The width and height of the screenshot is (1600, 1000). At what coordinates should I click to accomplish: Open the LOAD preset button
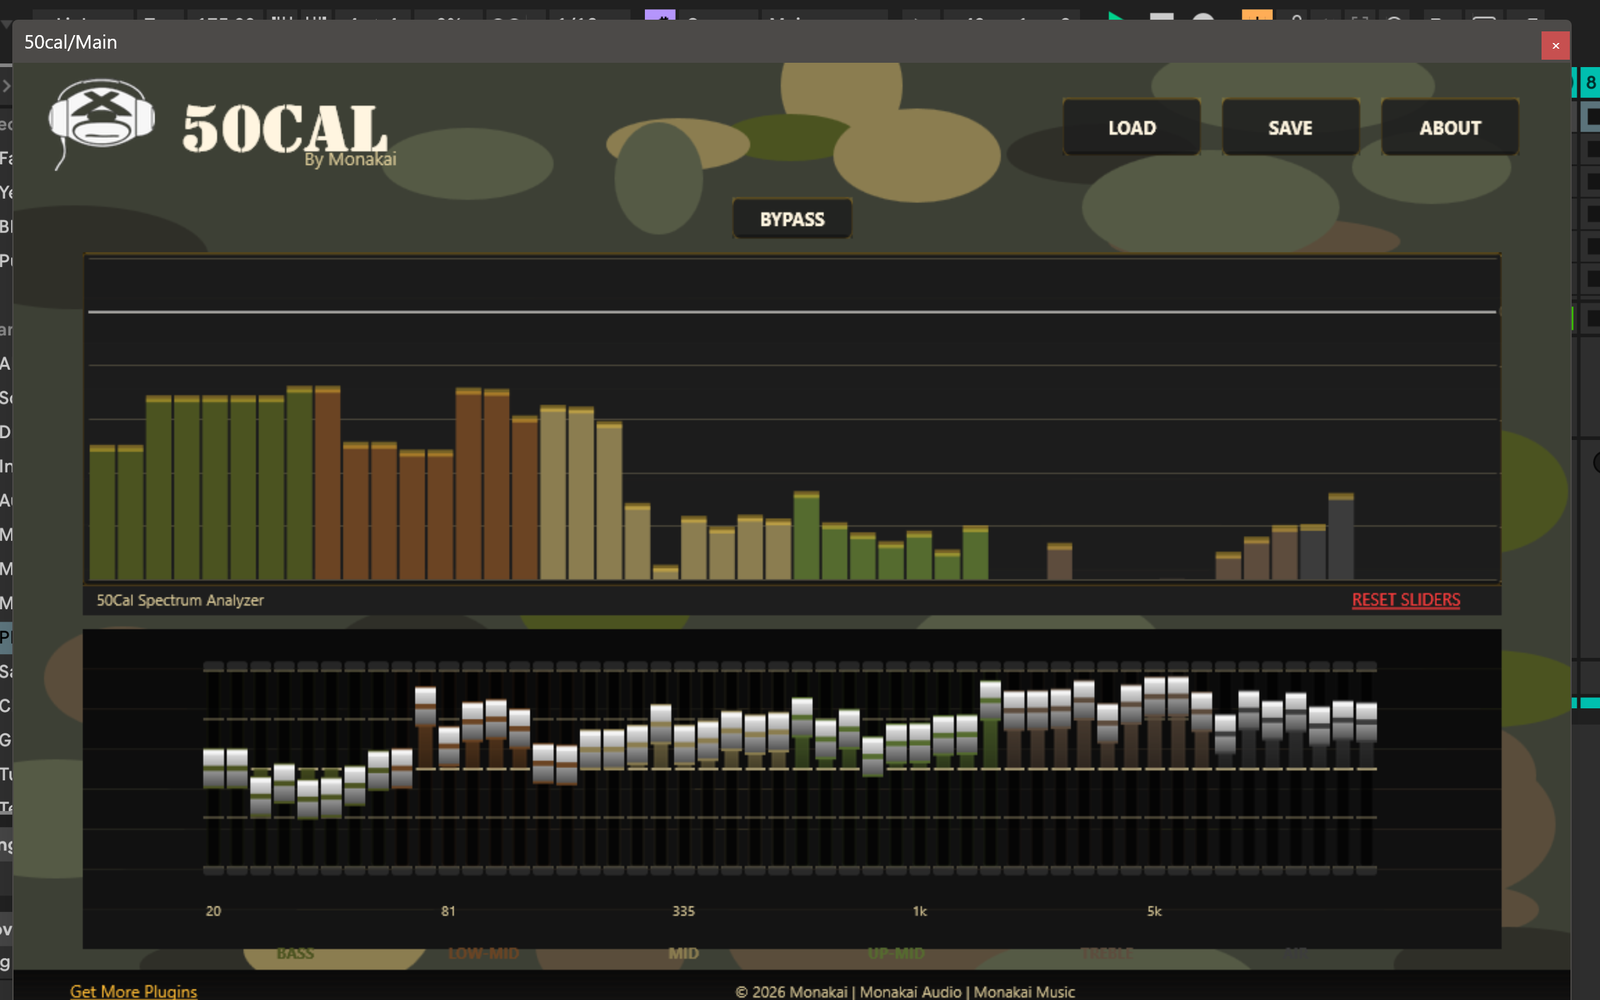1131,127
